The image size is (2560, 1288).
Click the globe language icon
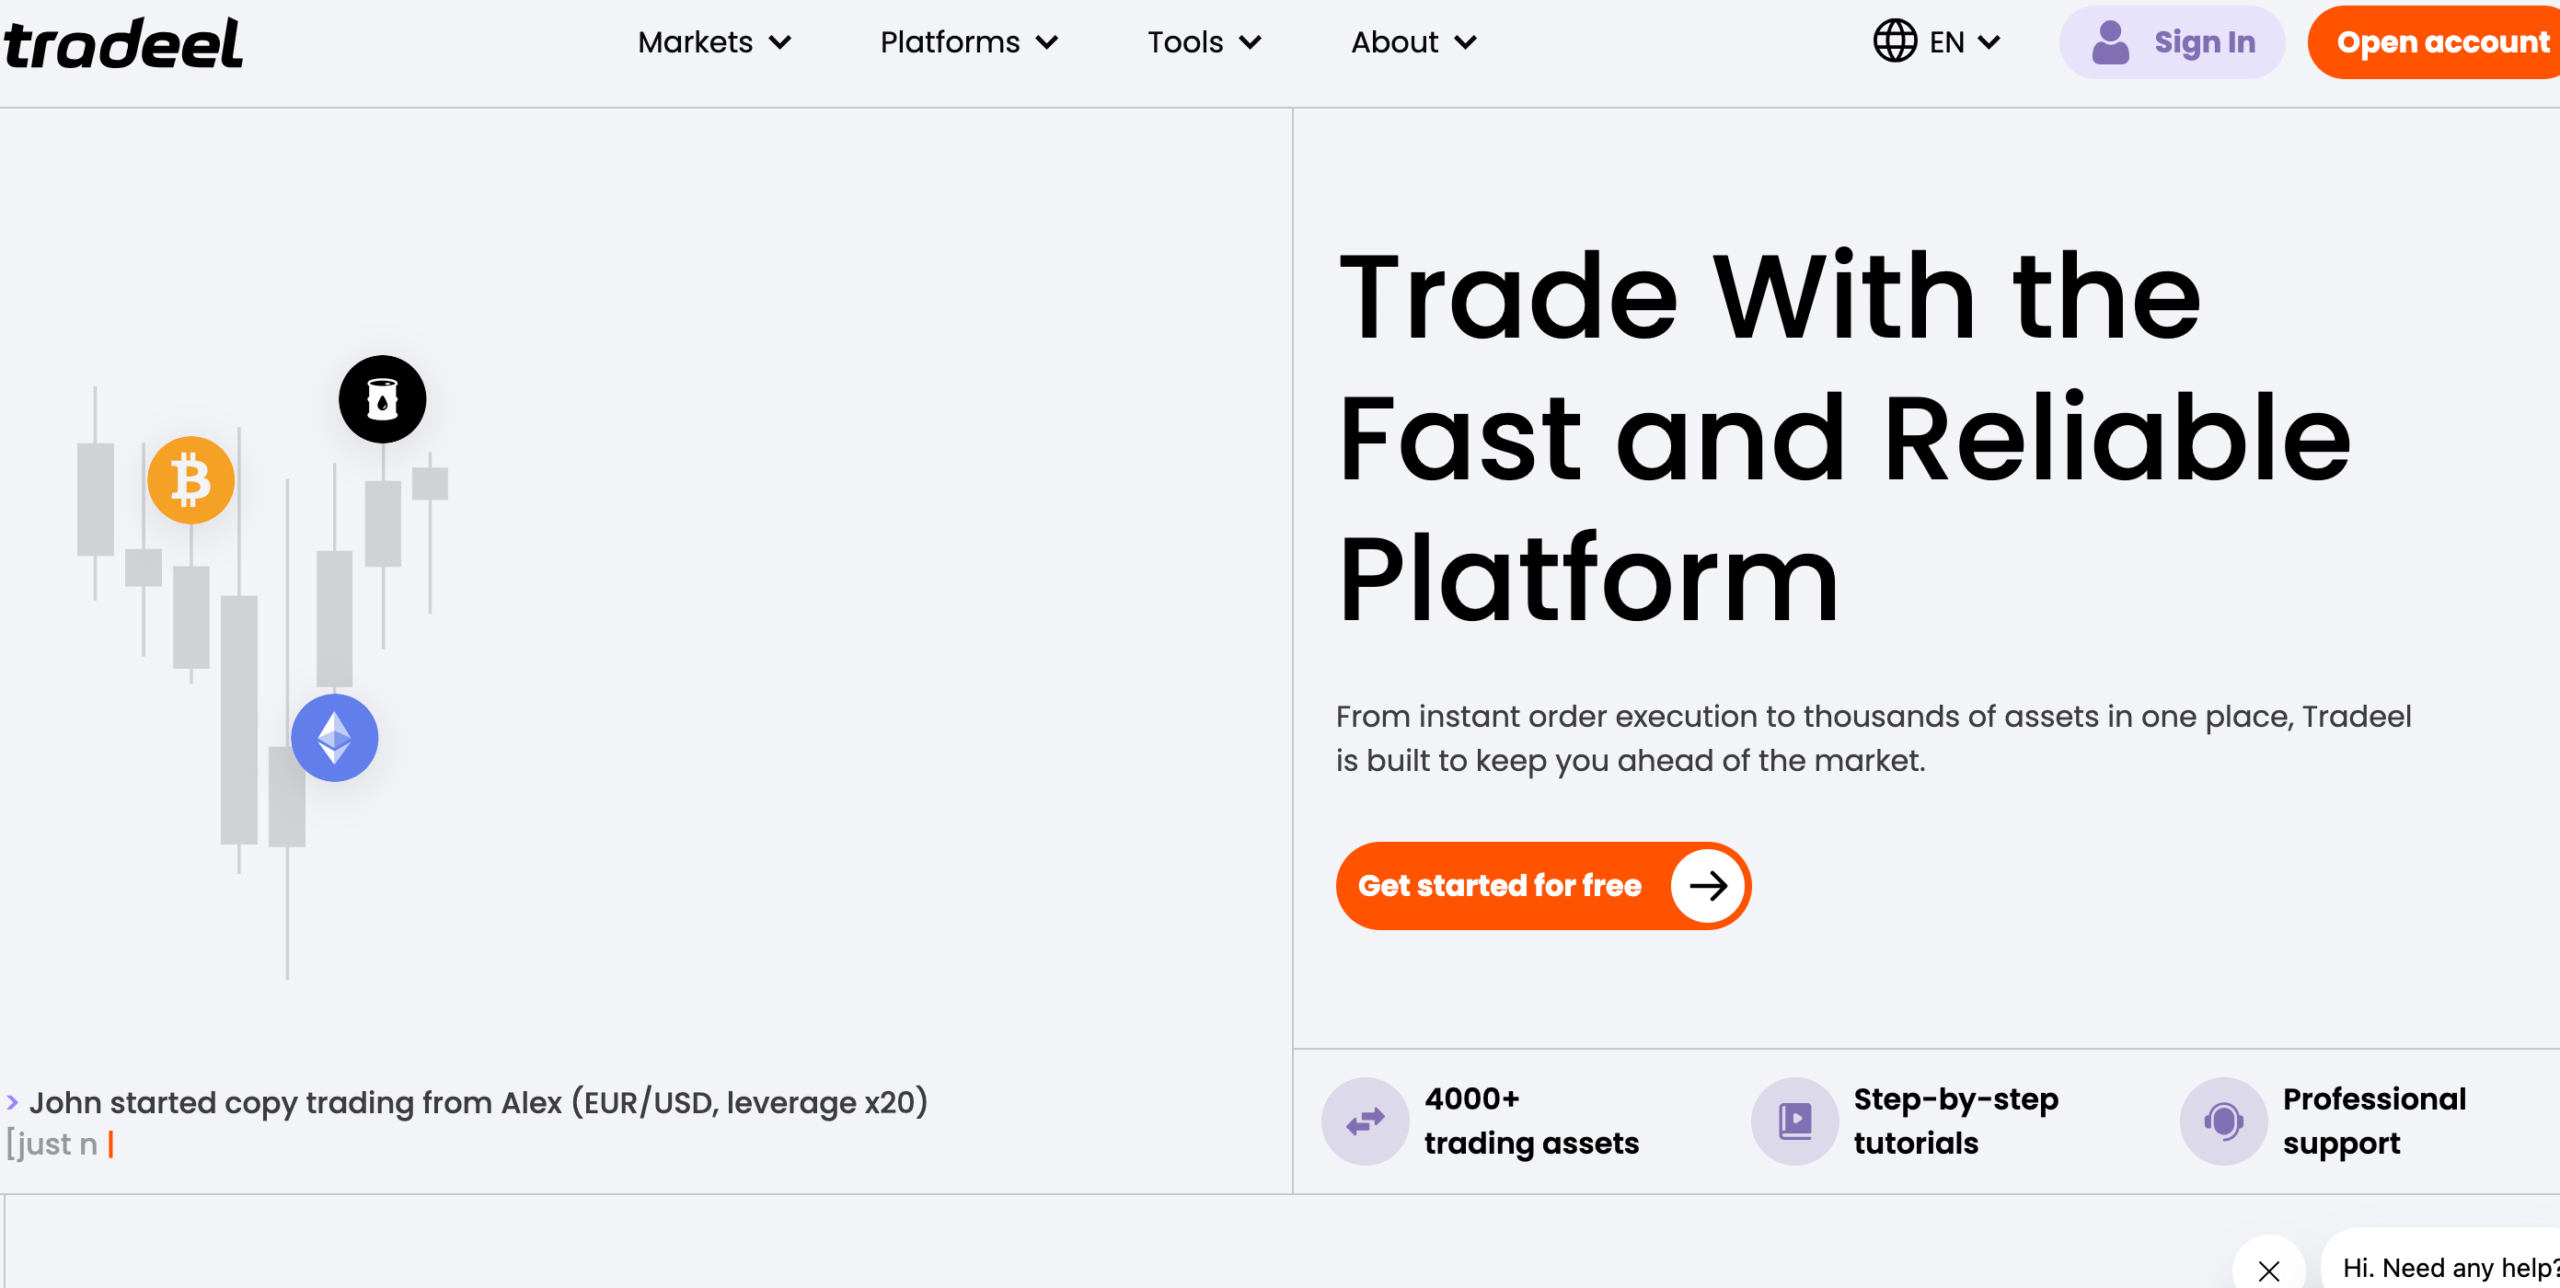[x=1894, y=42]
